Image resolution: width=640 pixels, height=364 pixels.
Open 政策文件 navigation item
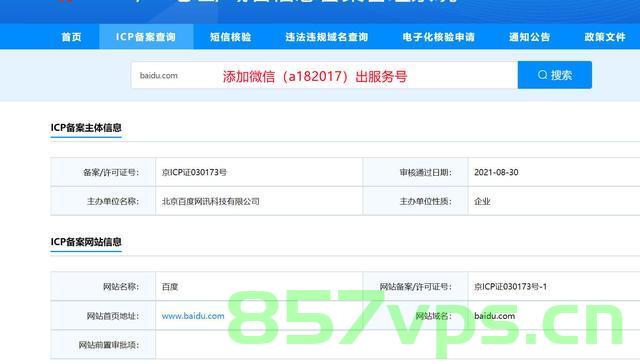(605, 37)
